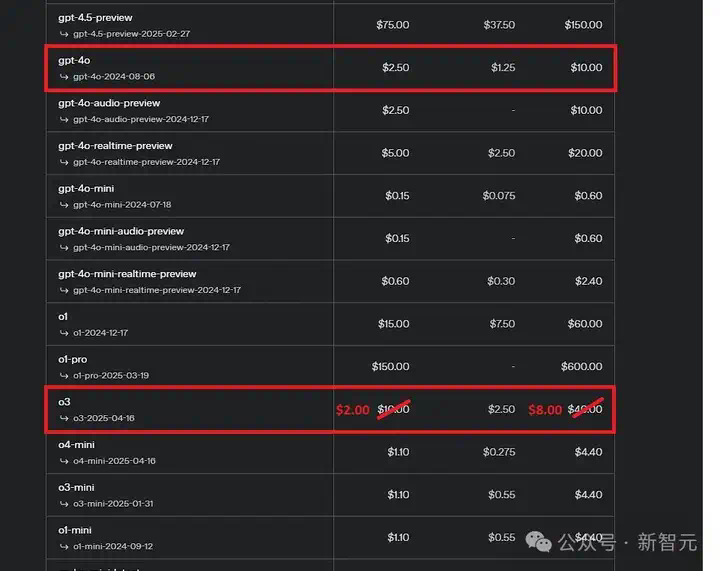
Task: Click the $0.075 cached input price of gpt-4o-mini
Action: pyautogui.click(x=499, y=196)
